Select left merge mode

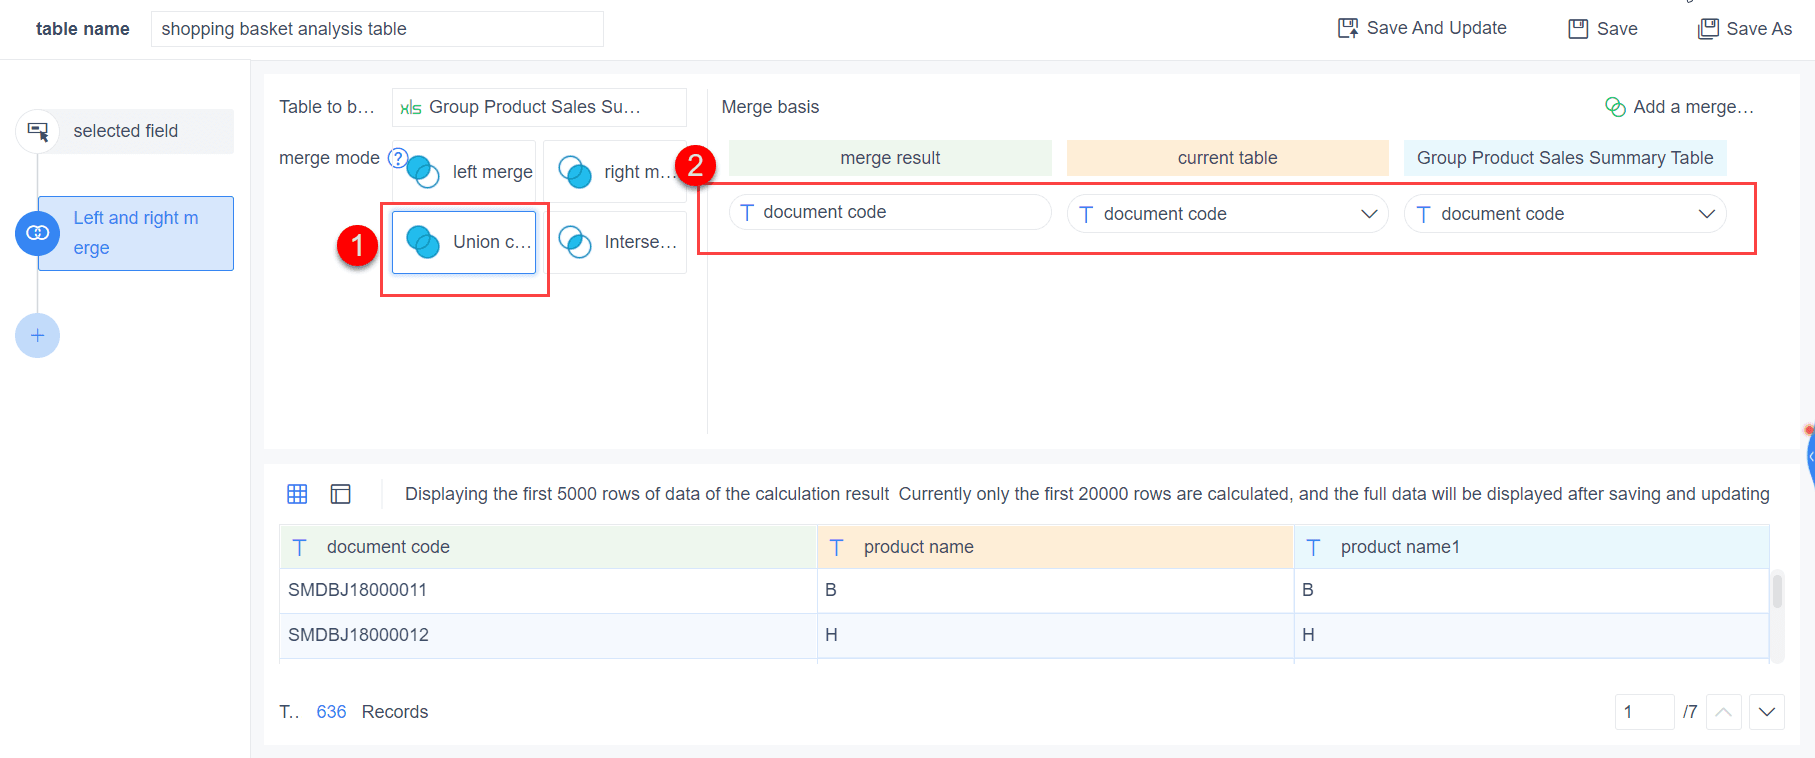[x=465, y=172]
